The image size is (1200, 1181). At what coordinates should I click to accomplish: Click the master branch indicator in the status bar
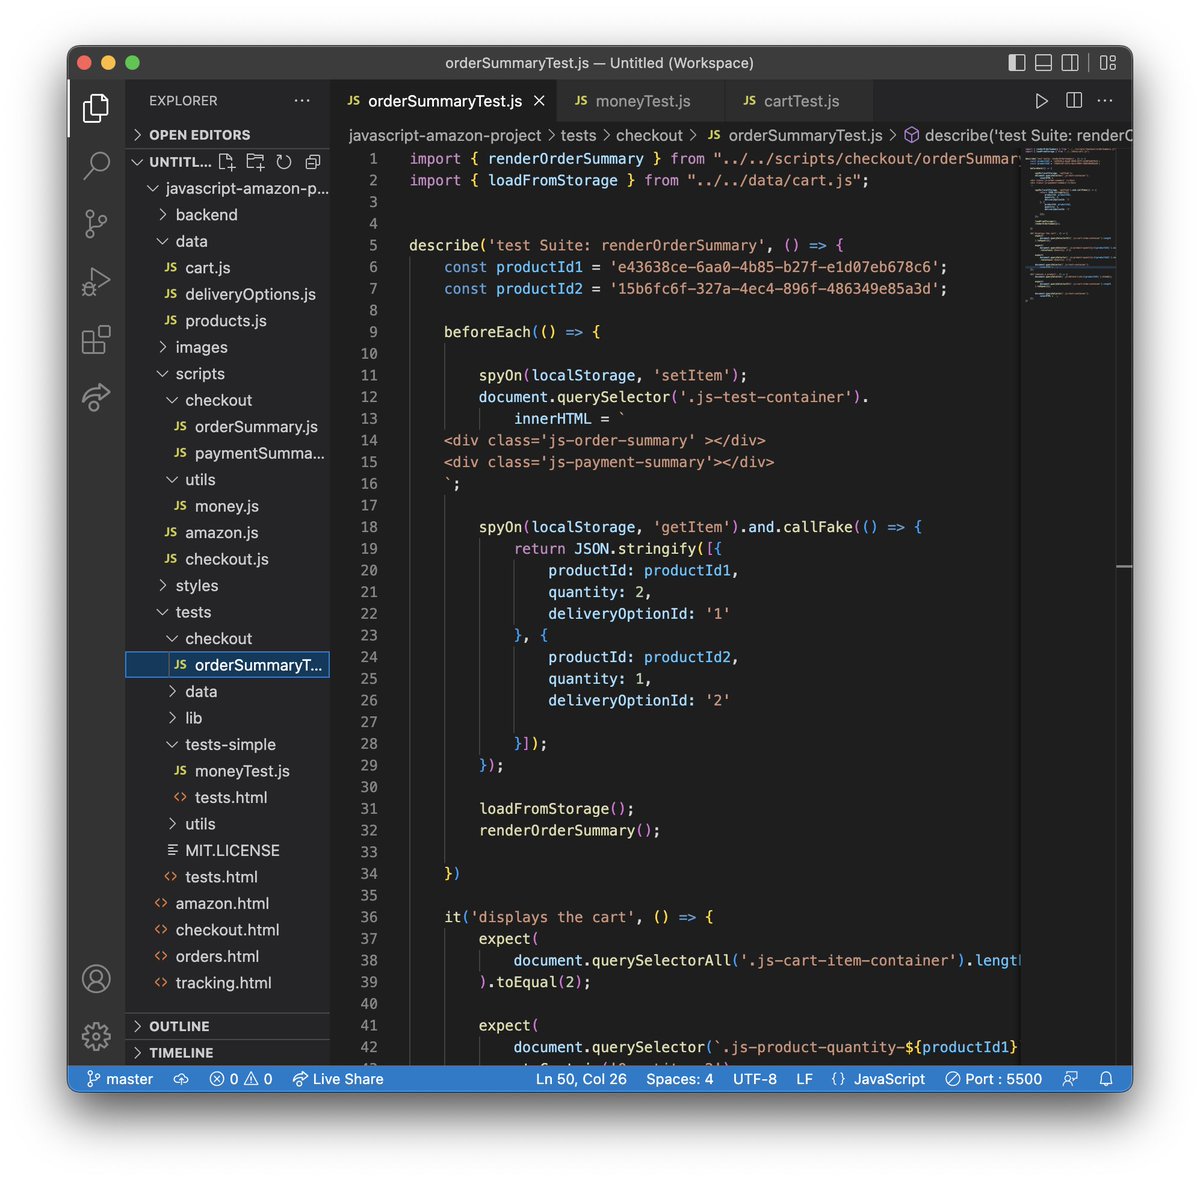click(119, 1079)
